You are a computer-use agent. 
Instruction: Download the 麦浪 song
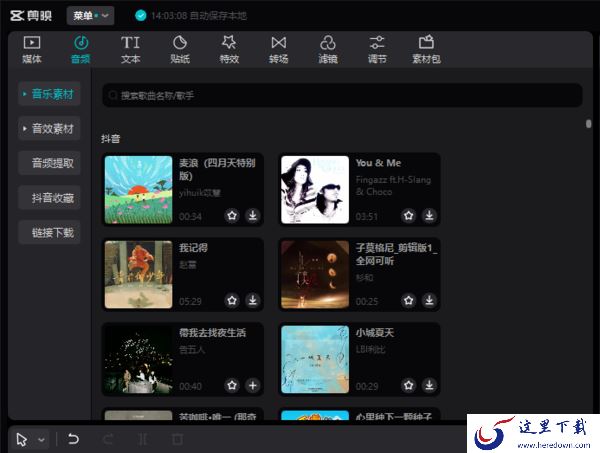point(253,215)
